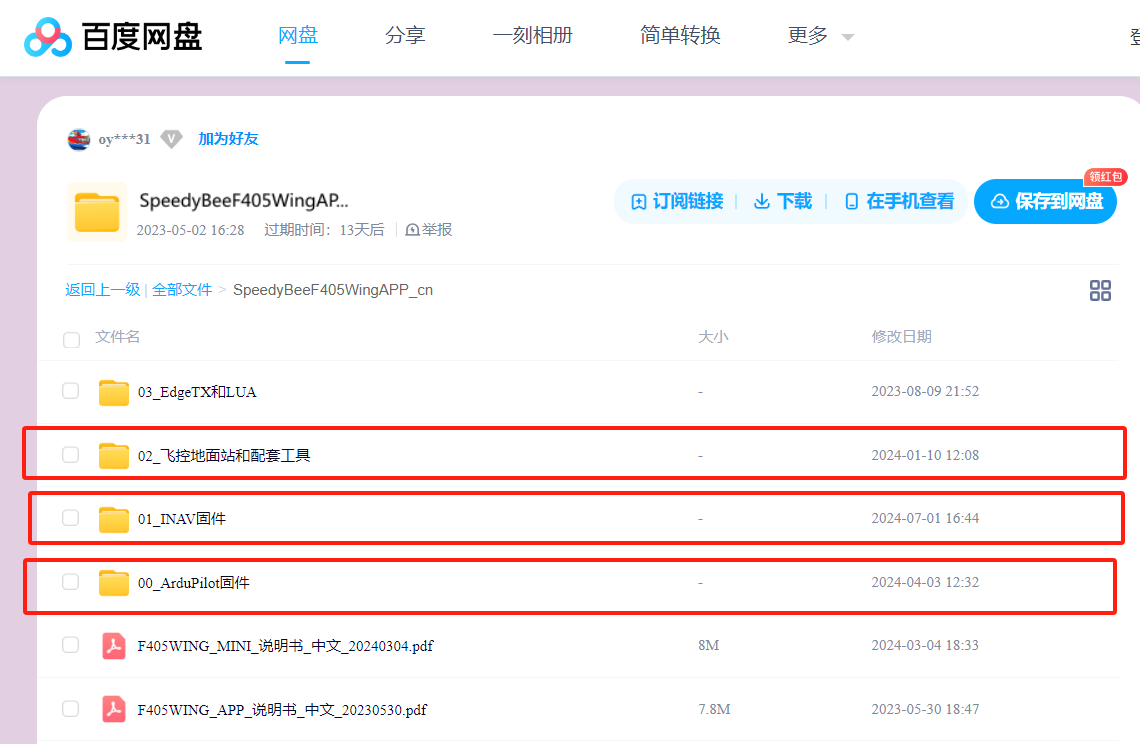1140x744 pixels.
Task: Open folder 00_ArduPilot固件 by name
Action: coord(193,583)
